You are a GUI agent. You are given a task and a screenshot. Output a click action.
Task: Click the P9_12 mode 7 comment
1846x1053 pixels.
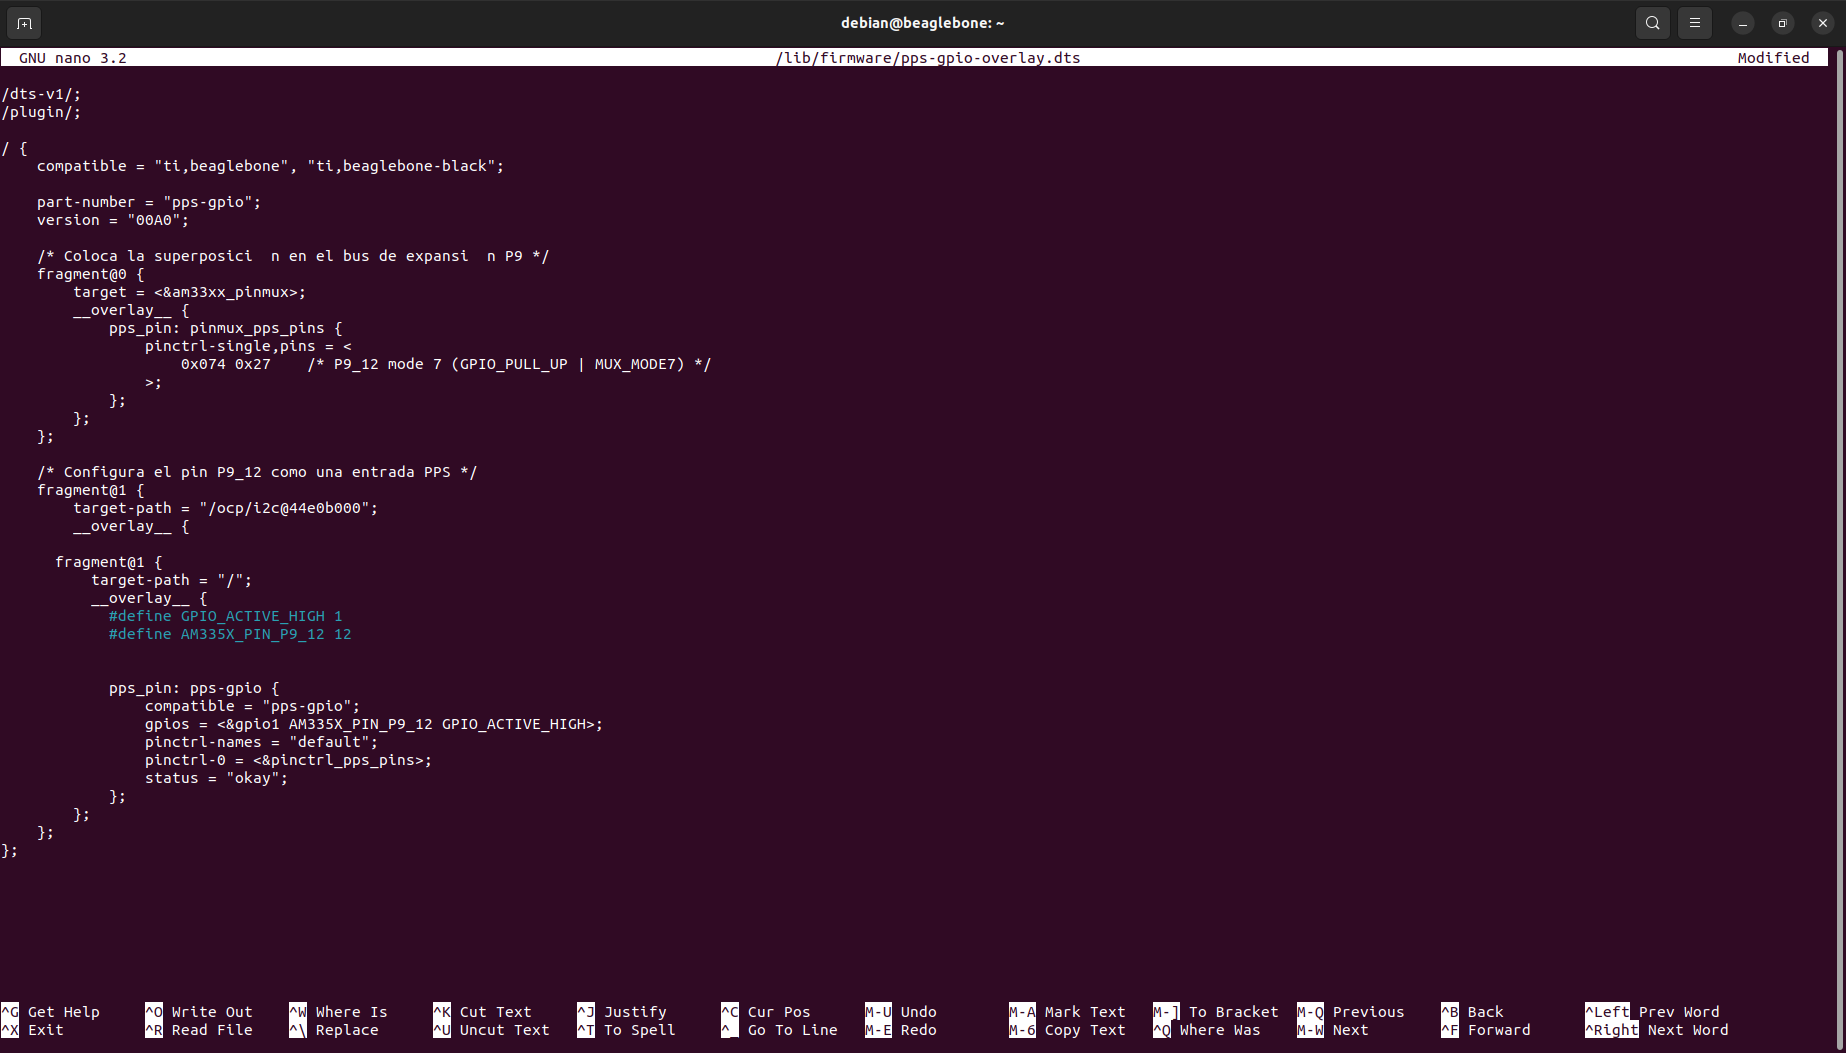coord(509,364)
